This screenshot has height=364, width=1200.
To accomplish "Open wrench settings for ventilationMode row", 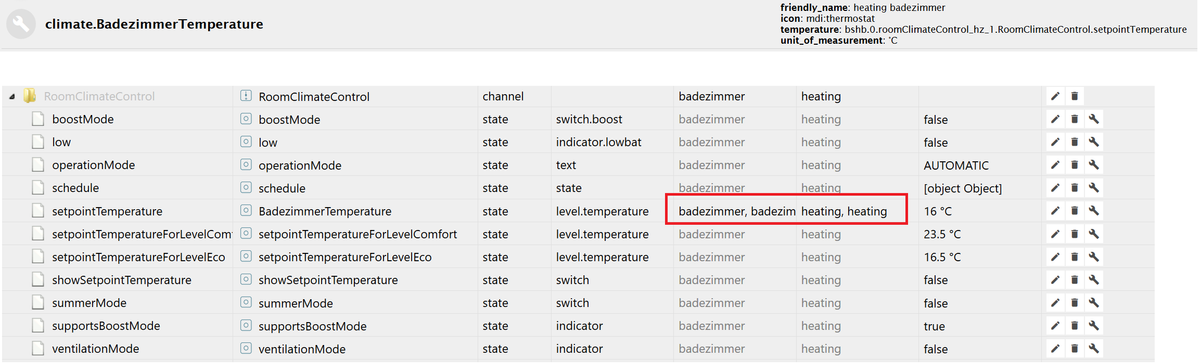I will click(1095, 349).
